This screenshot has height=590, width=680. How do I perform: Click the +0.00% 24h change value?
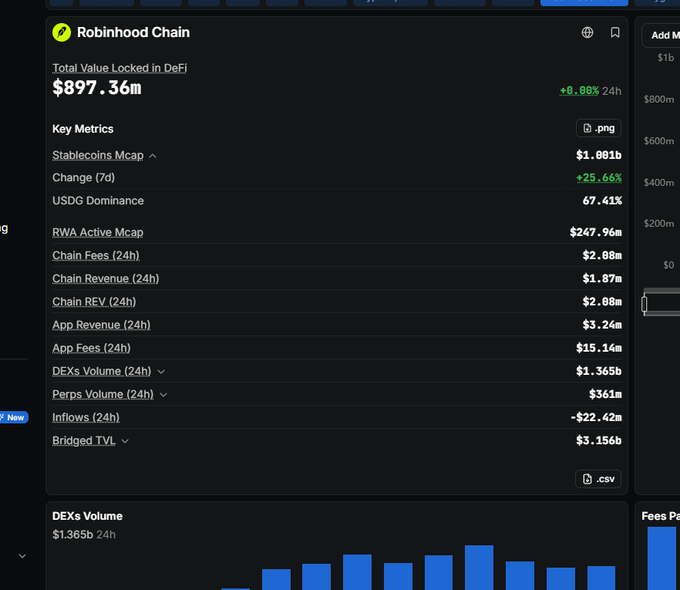point(579,91)
